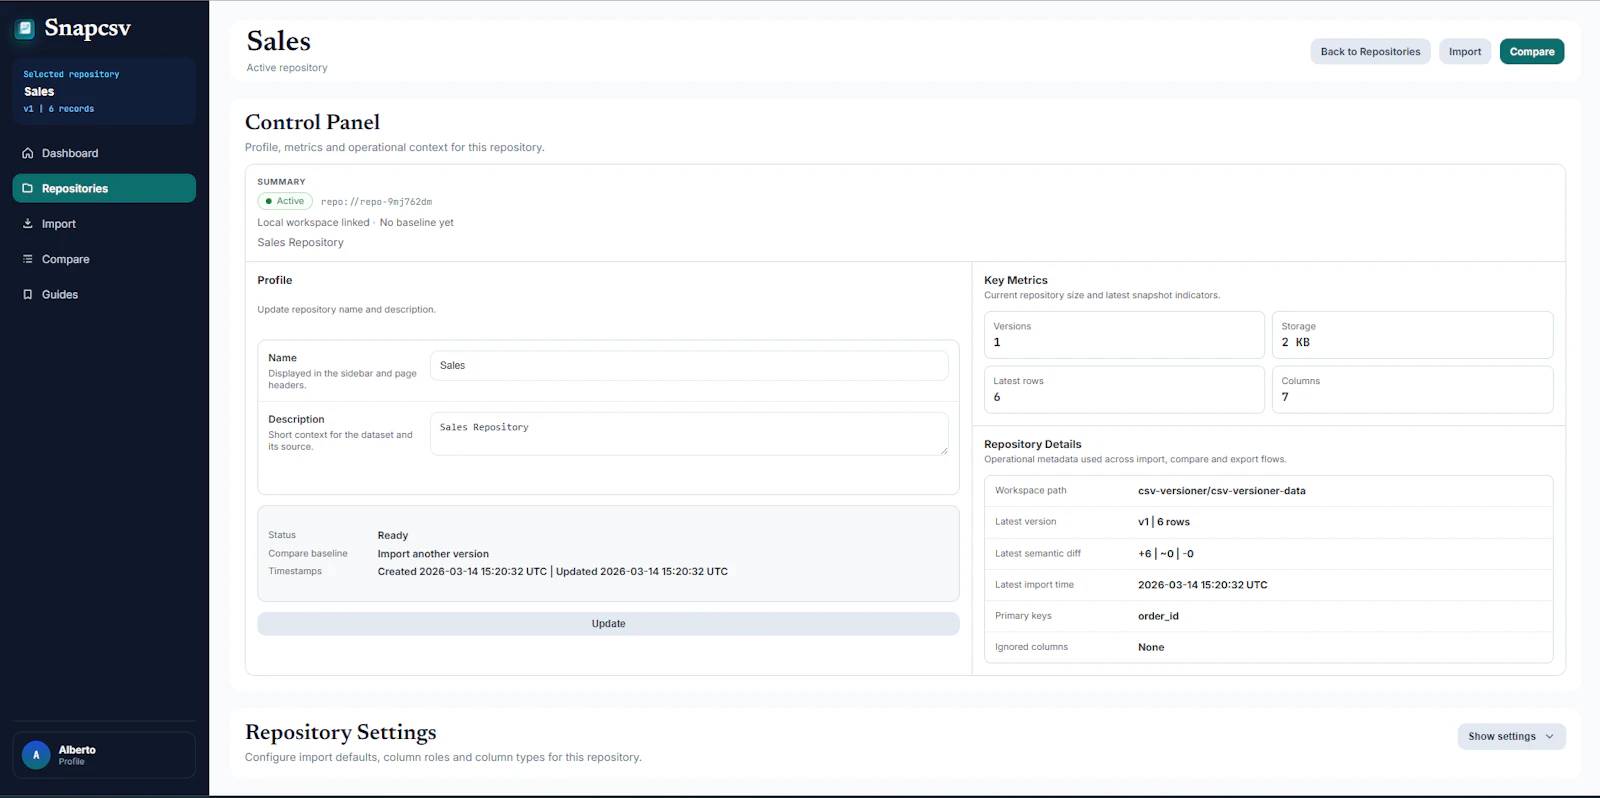This screenshot has width=1600, height=798.
Task: Click the Sales page title
Action: coord(279,41)
